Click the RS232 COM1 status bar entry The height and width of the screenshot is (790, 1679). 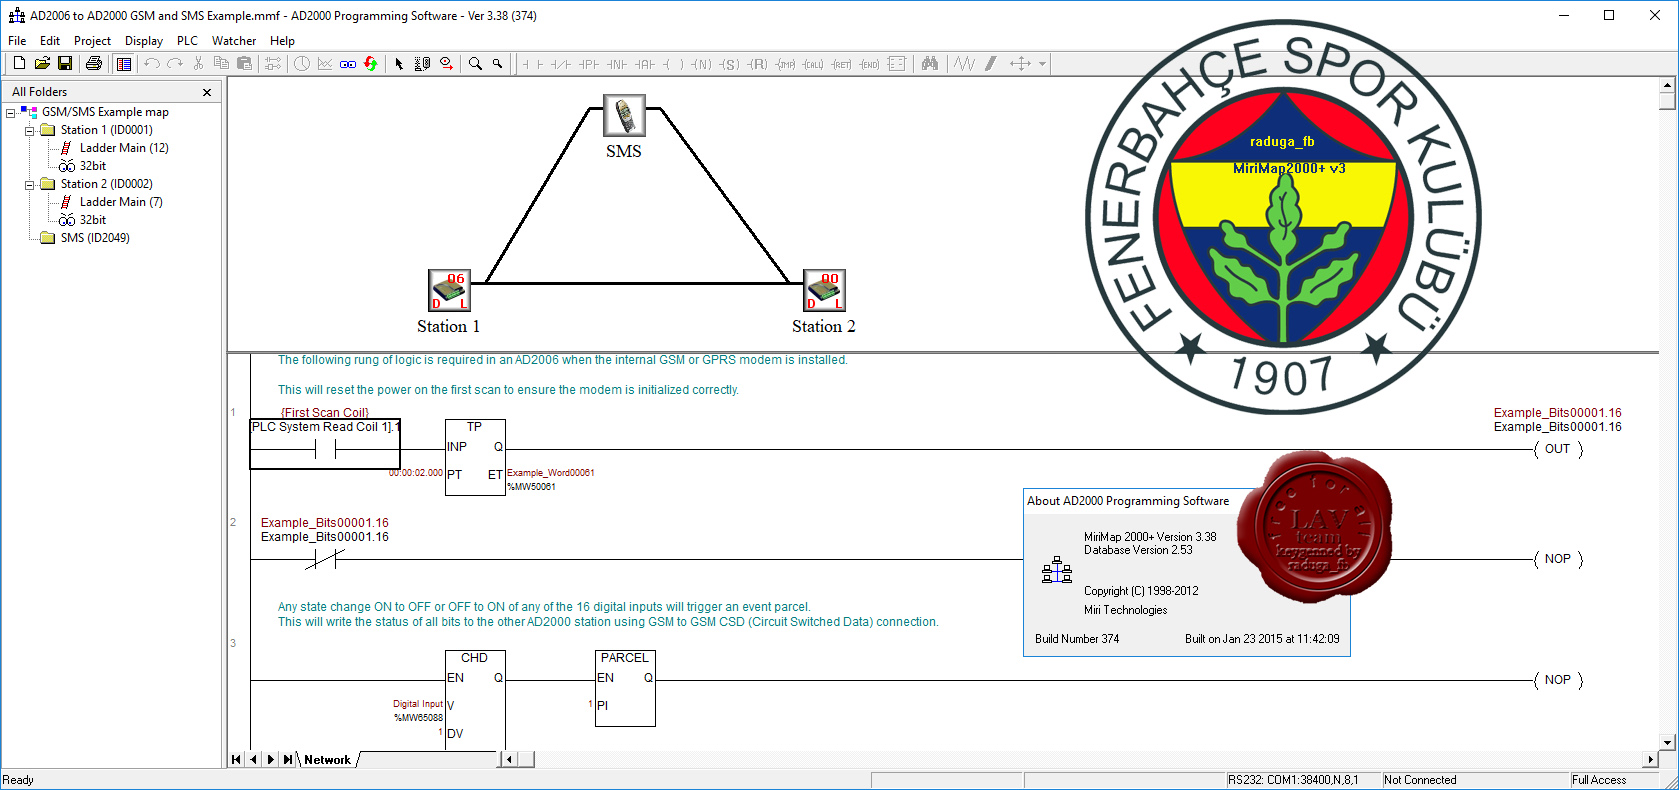click(1303, 780)
